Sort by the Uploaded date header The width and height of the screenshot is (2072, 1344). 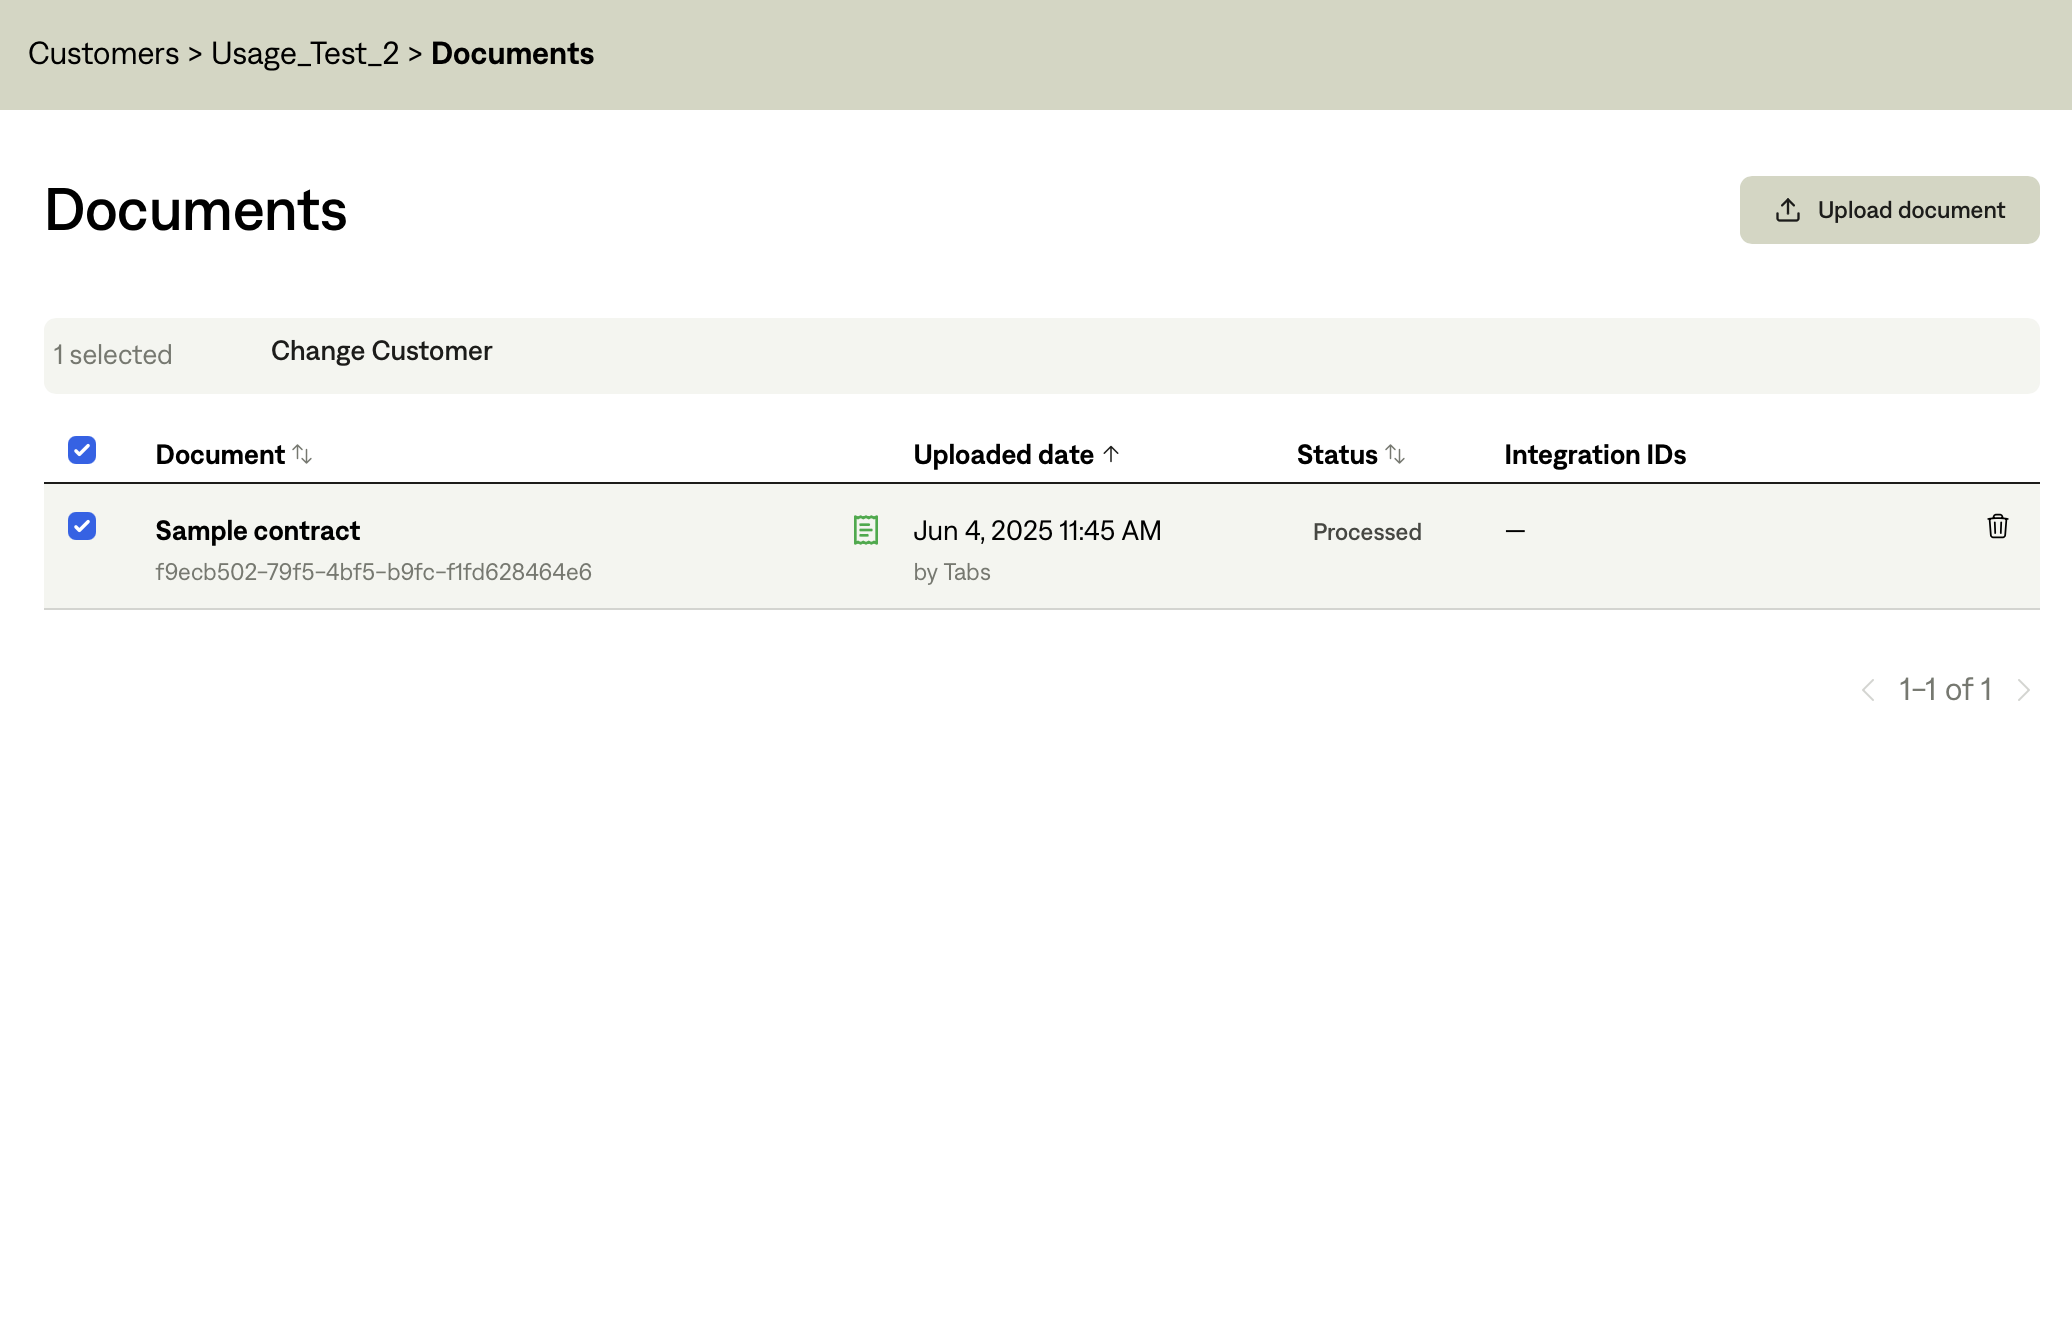point(1003,455)
